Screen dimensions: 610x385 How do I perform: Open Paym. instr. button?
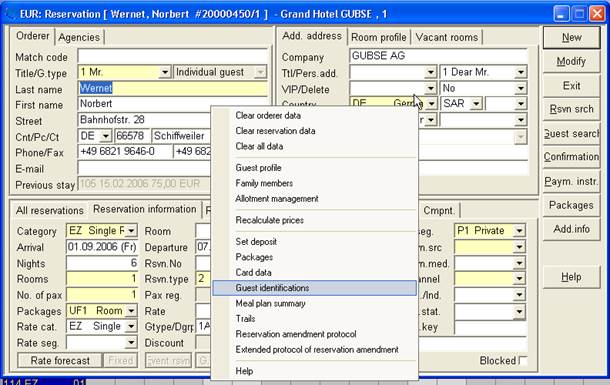click(x=571, y=181)
